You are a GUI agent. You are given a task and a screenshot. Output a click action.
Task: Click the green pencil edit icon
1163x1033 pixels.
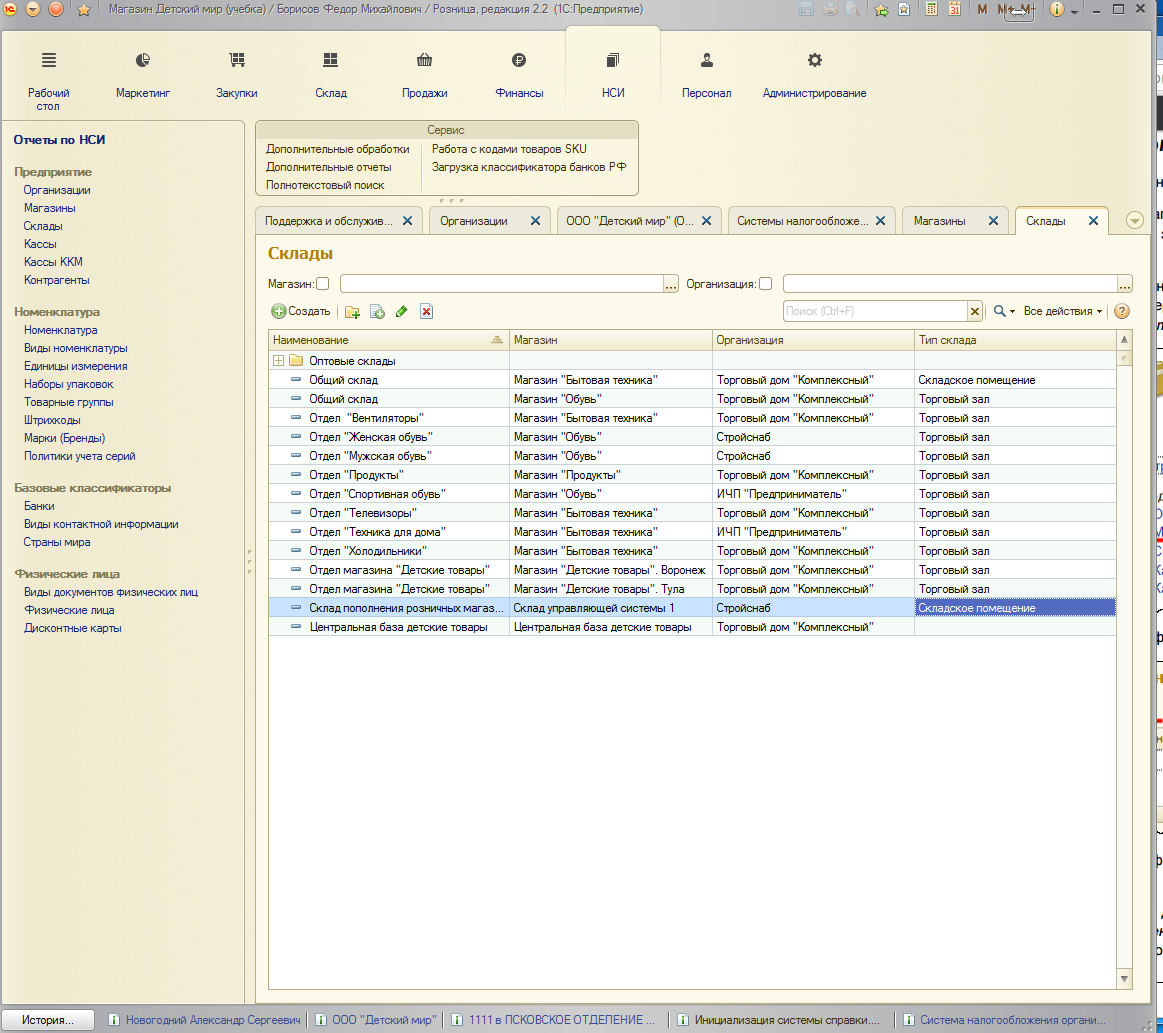point(402,312)
